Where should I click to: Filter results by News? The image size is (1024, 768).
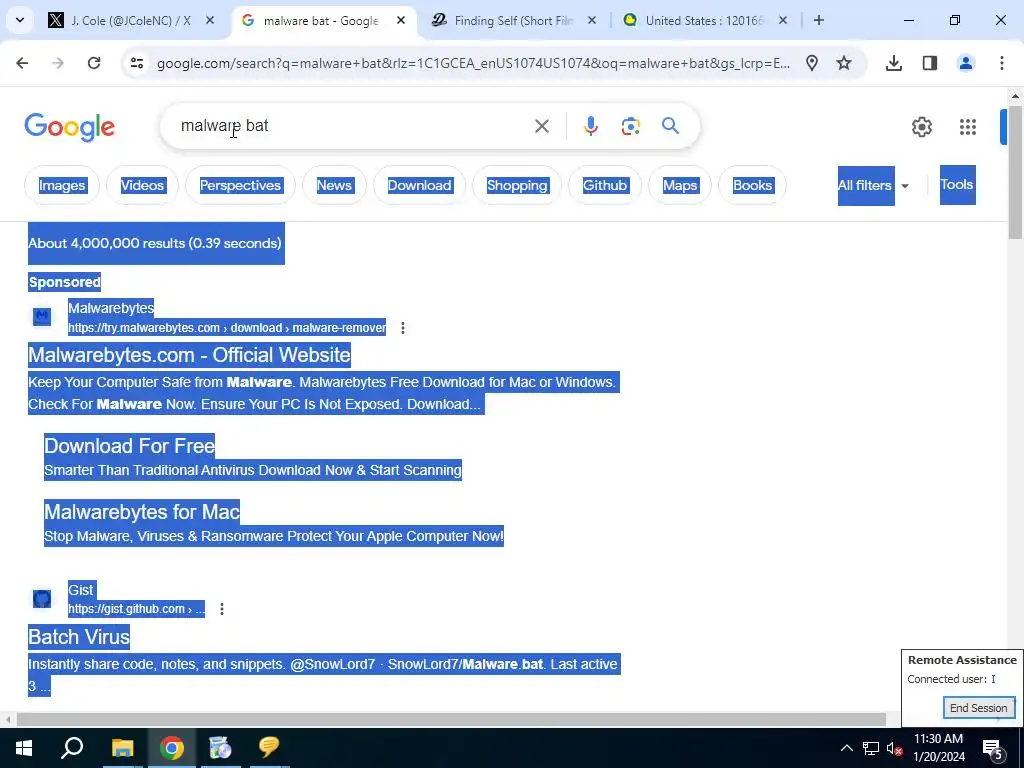[334, 185]
